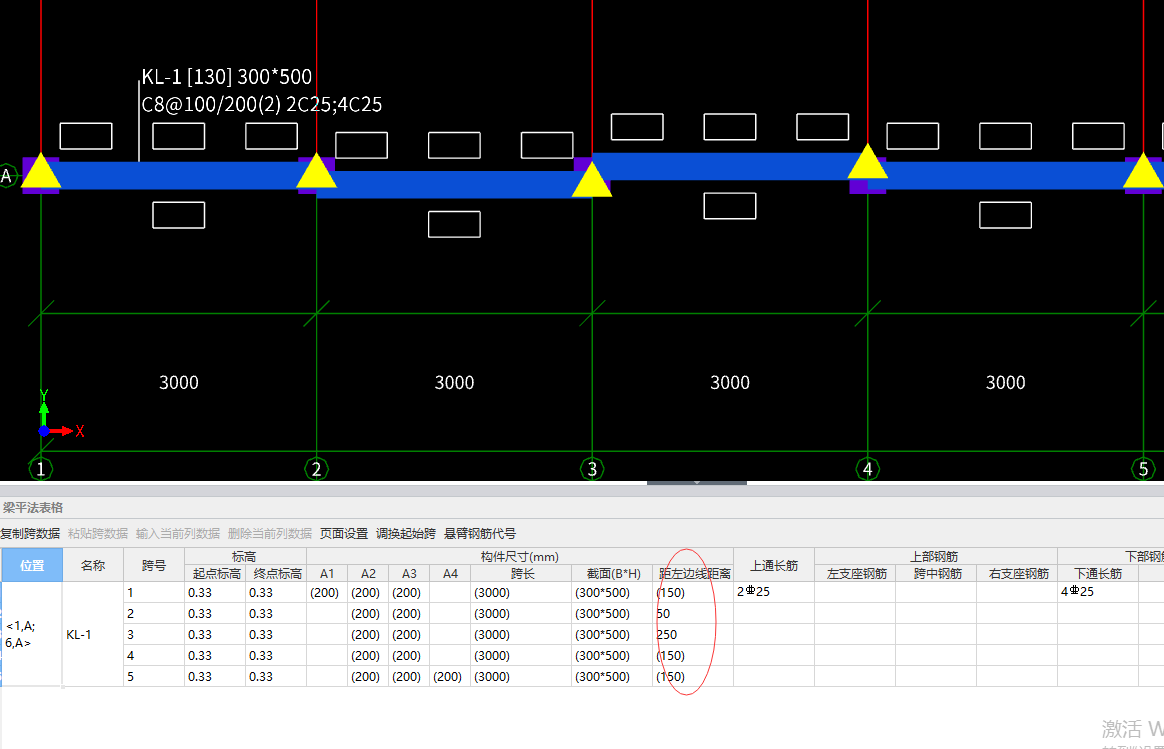The image size is (1164, 749).
Task: Click the 起点标高 column header
Action: point(215,574)
